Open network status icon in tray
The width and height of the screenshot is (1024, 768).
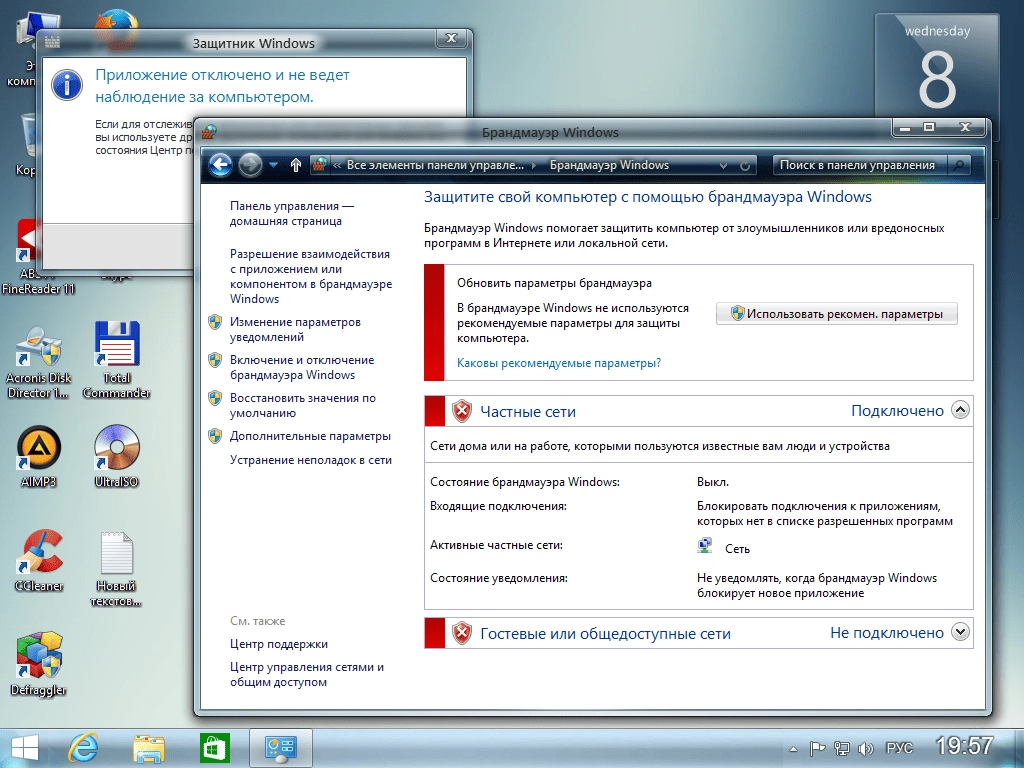842,748
